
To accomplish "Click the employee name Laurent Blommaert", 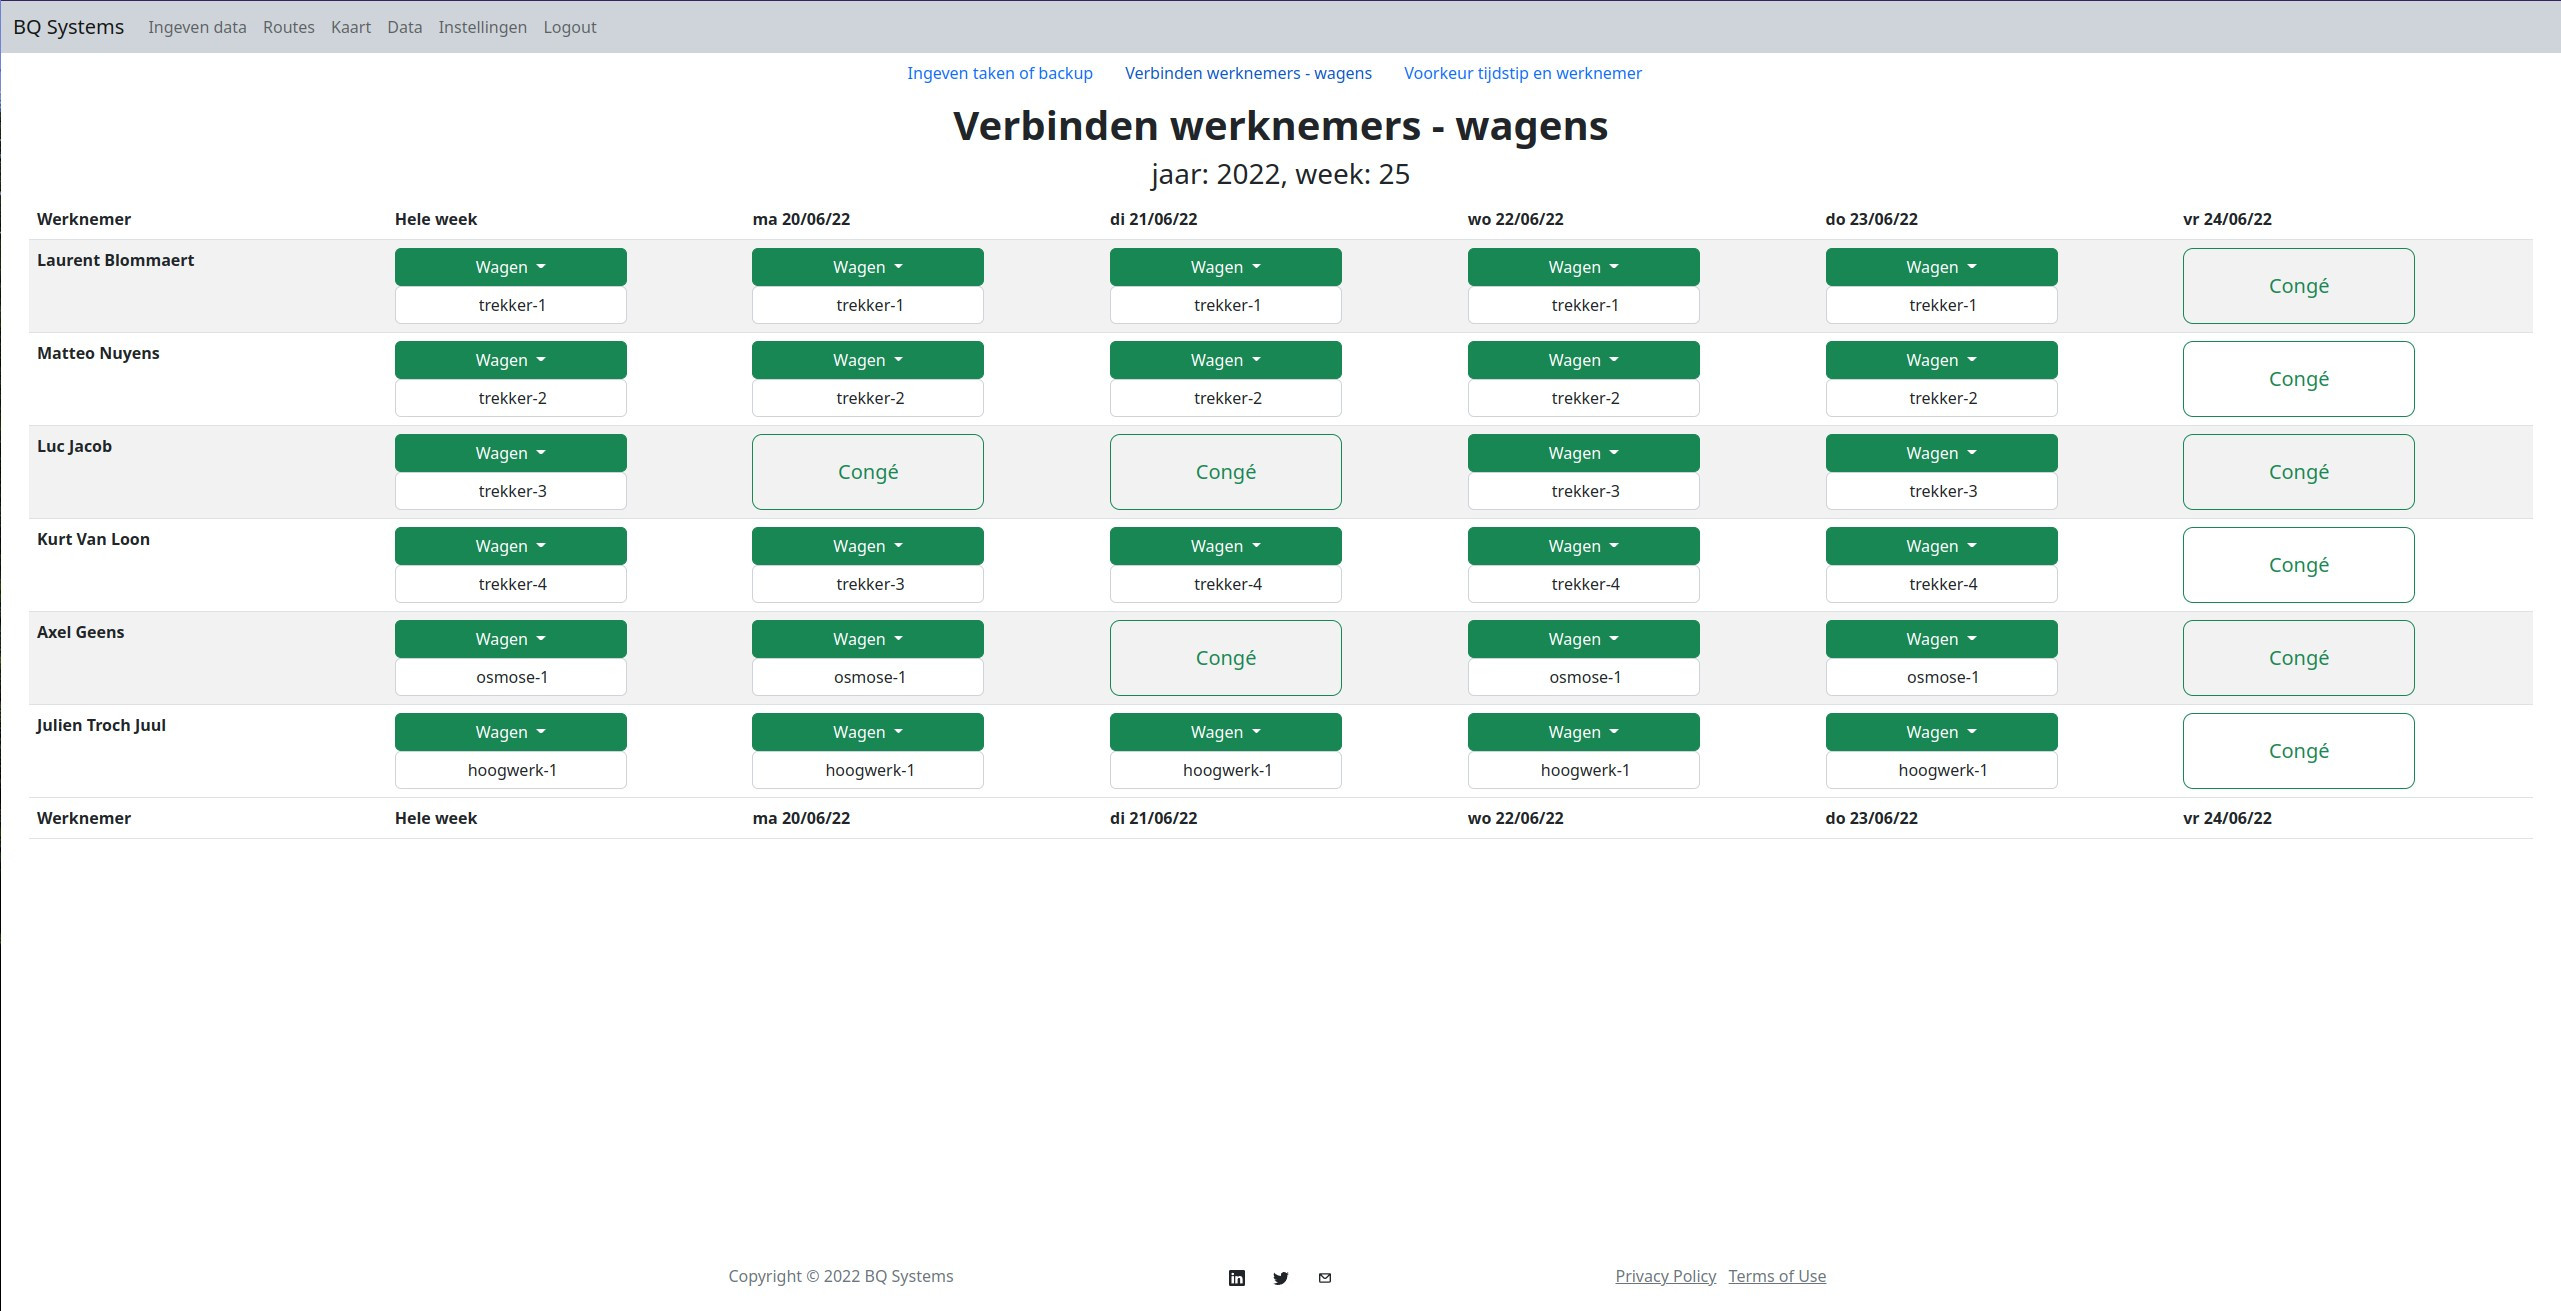I will 115,260.
